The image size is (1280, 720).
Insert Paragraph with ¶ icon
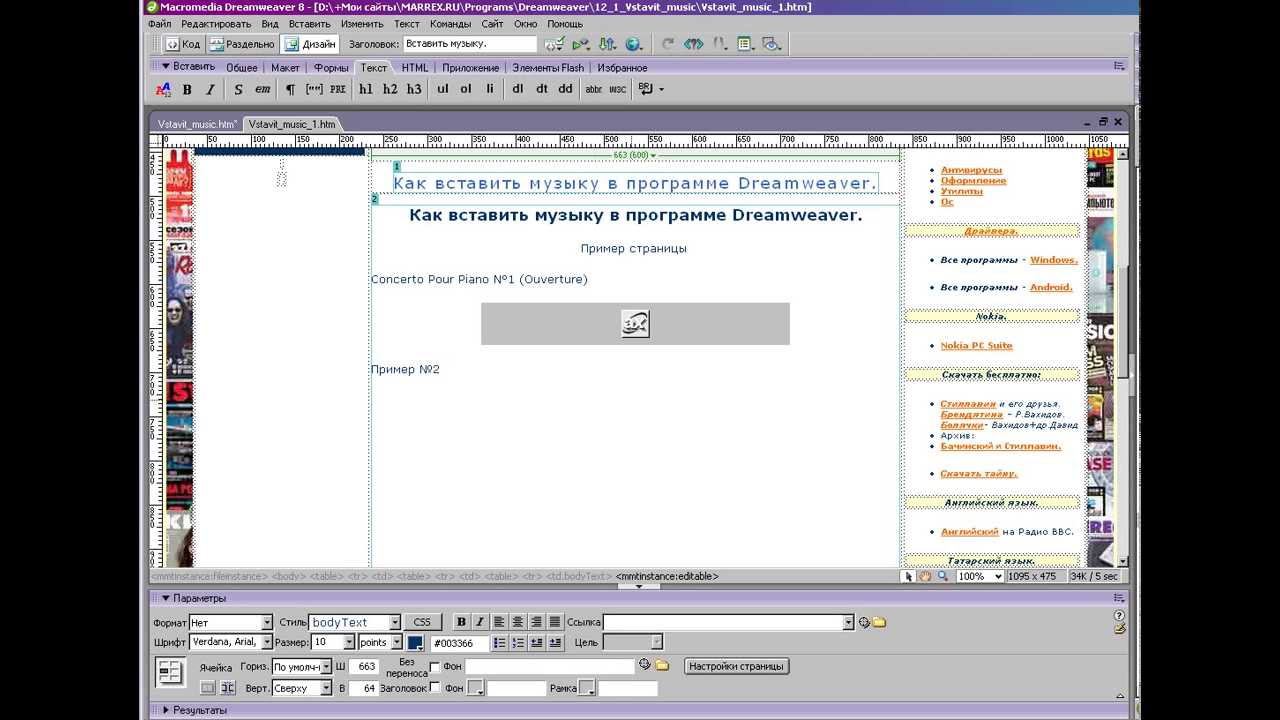[290, 89]
